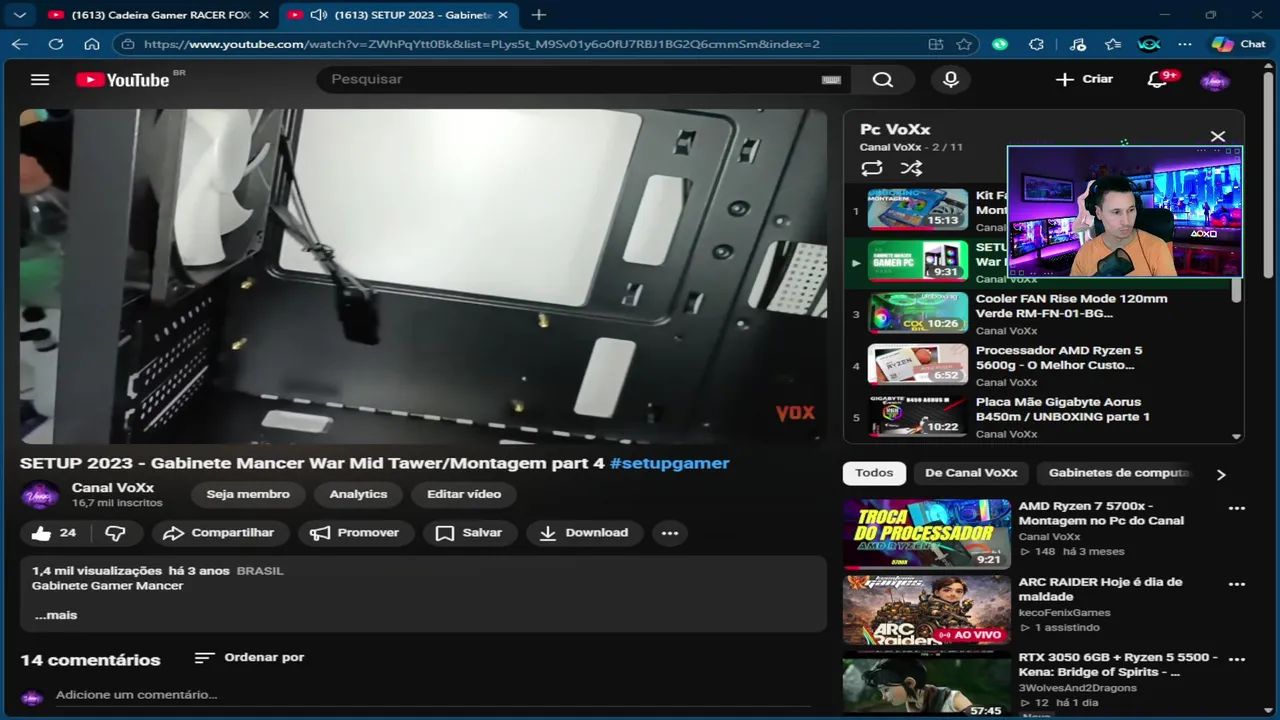Start voice search with microphone

click(x=951, y=80)
